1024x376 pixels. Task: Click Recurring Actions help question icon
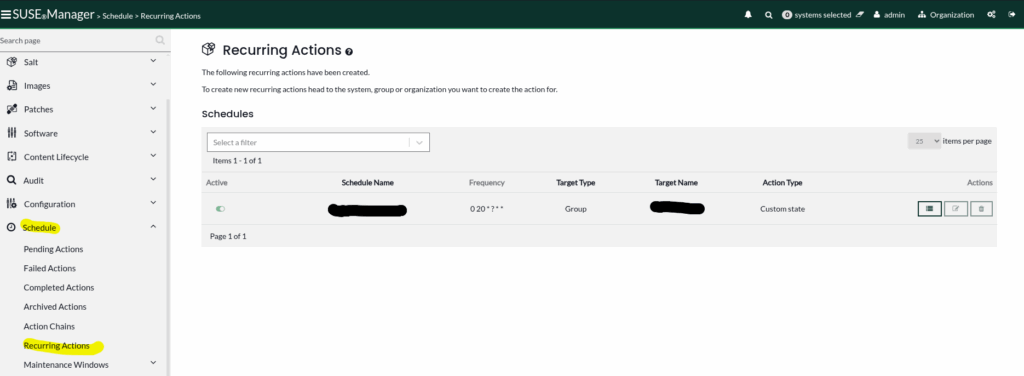(349, 52)
